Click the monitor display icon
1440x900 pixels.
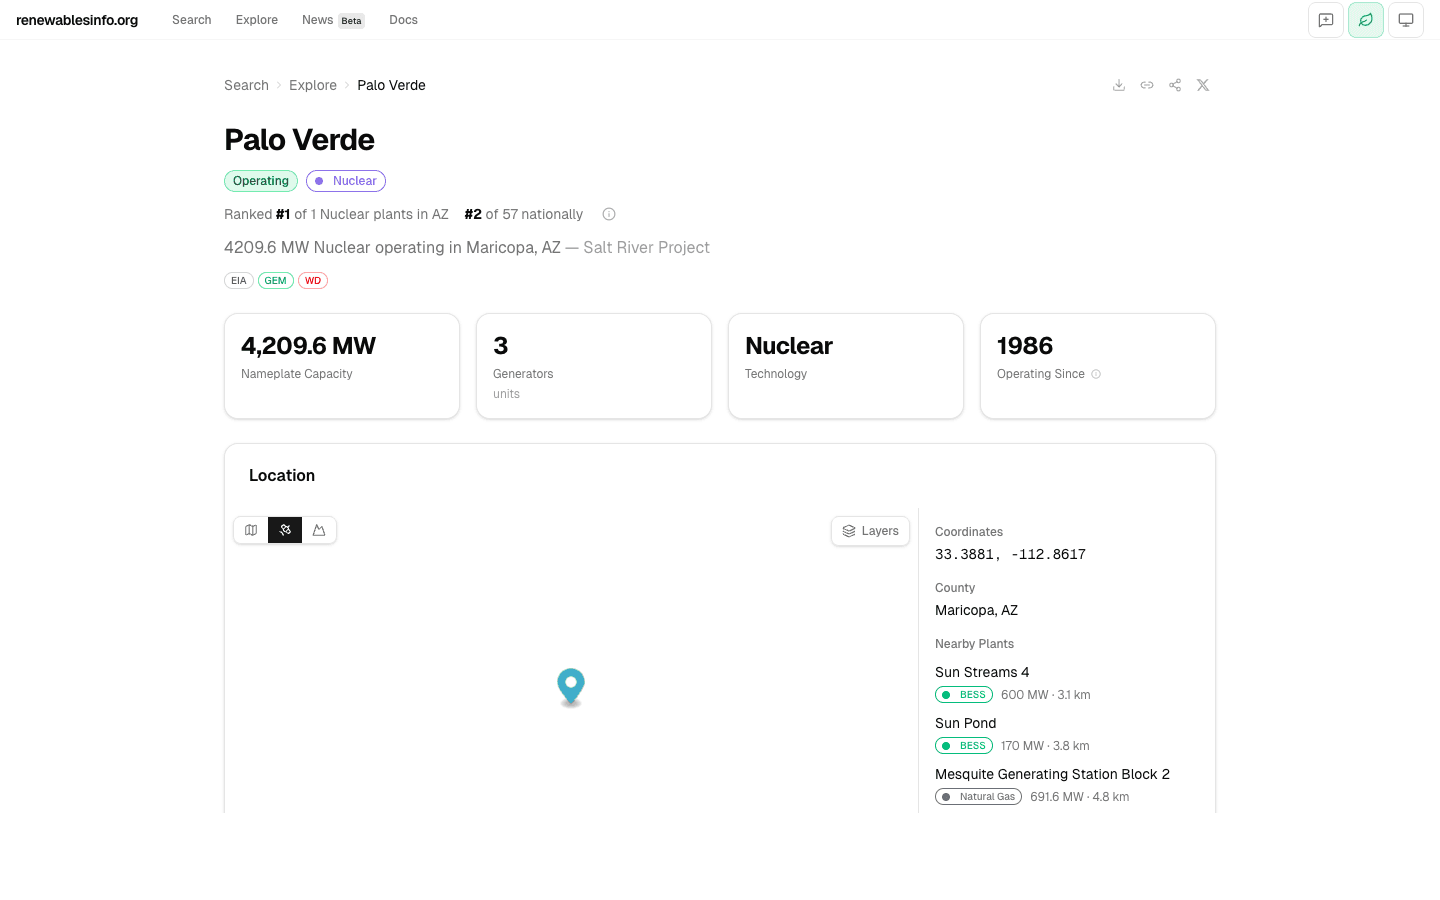1406,19
